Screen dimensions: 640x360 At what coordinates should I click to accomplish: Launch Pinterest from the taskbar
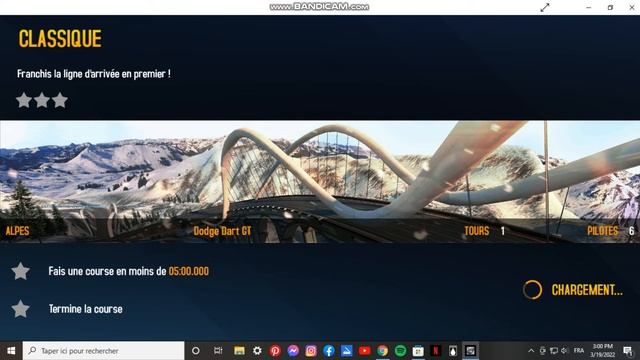click(x=275, y=351)
